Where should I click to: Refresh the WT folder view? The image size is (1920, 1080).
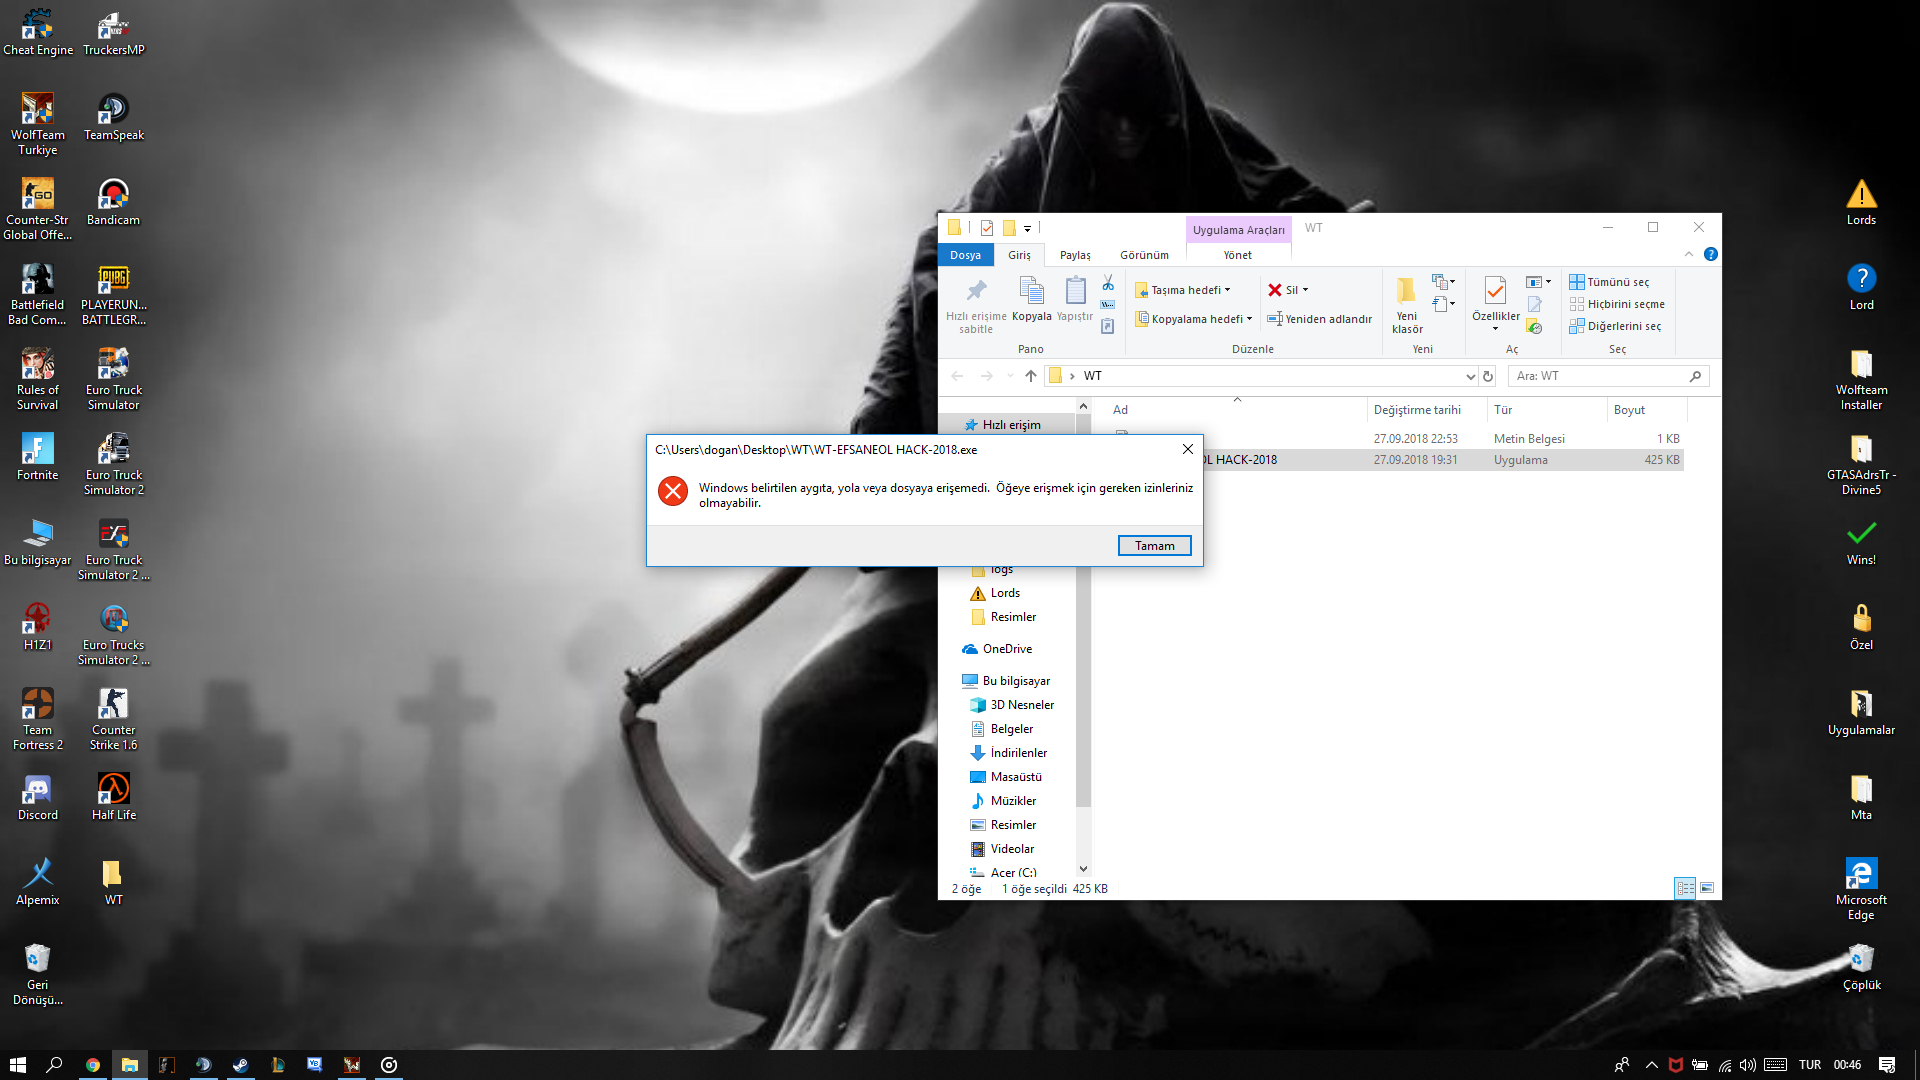point(1488,376)
